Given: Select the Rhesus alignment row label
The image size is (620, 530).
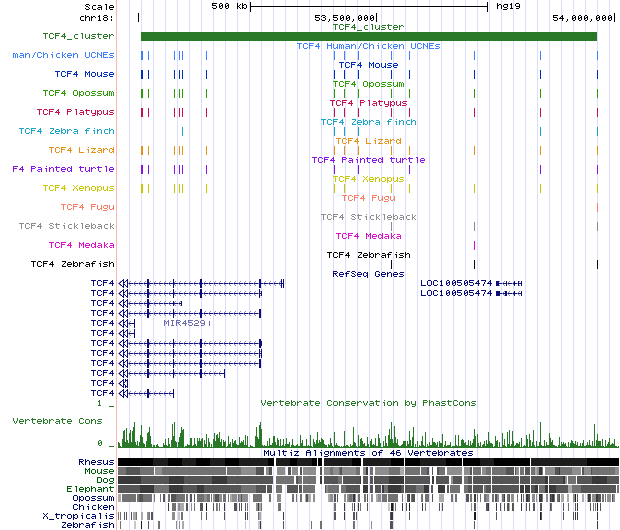Looking at the screenshot, I should [x=96, y=462].
